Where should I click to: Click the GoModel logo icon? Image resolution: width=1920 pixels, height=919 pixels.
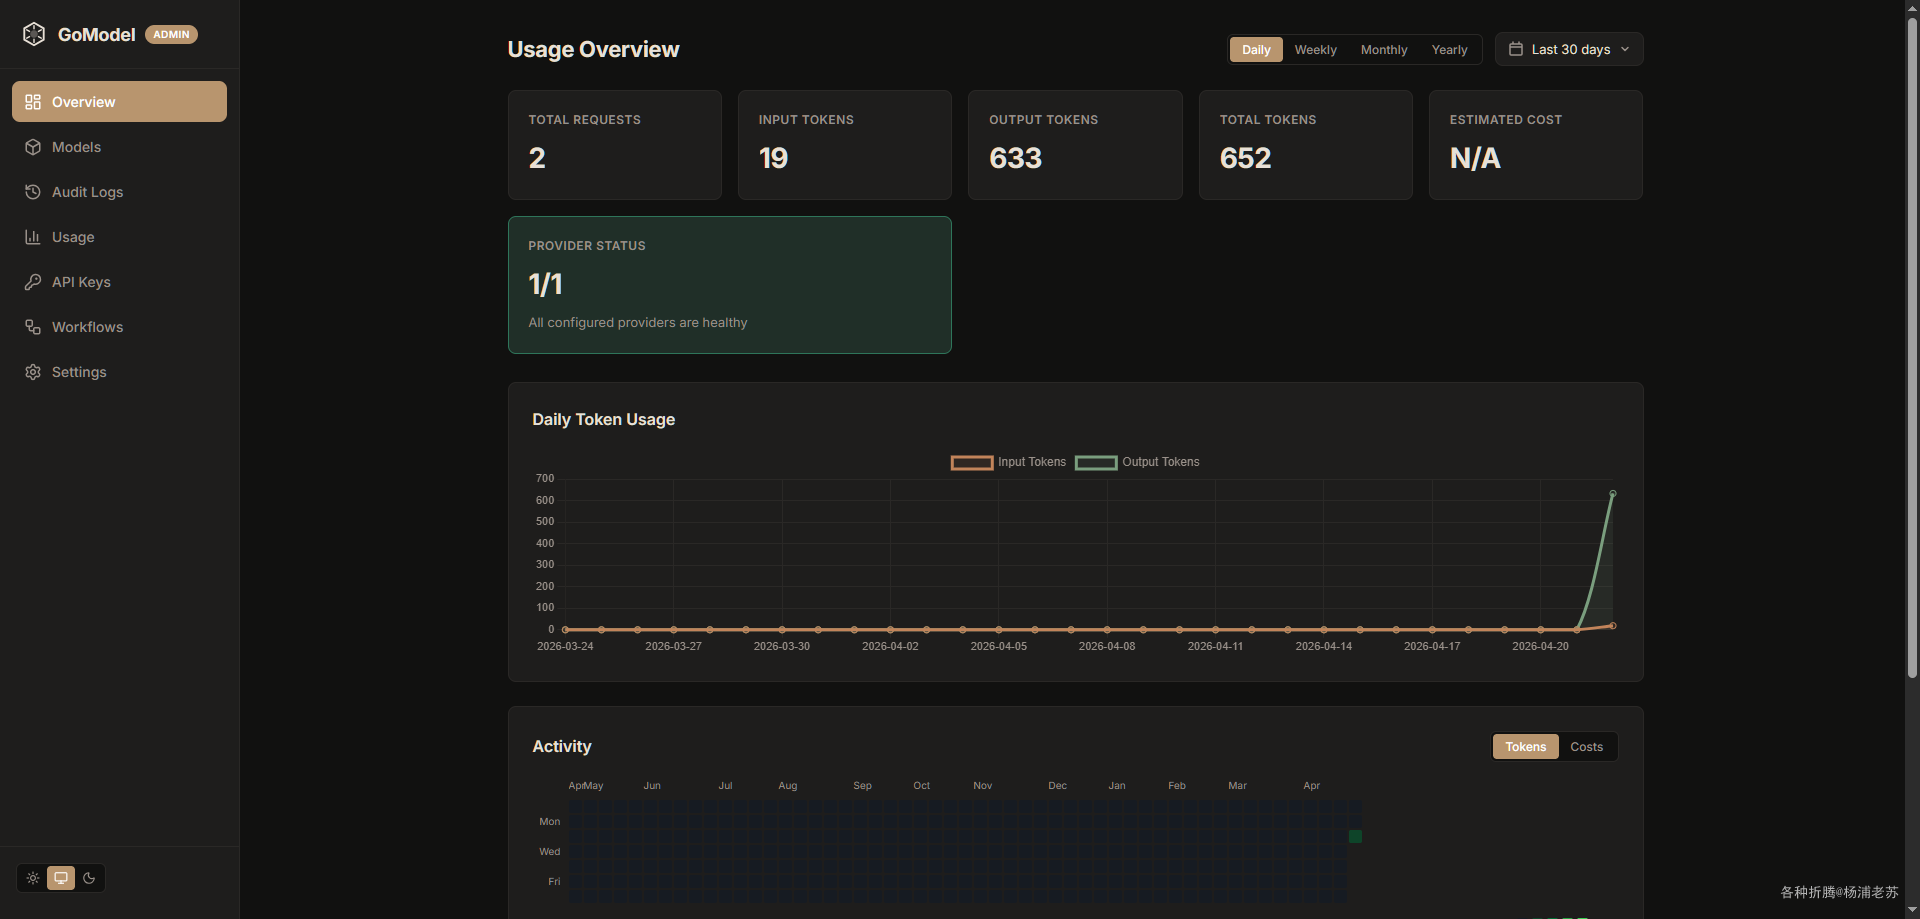[34, 34]
